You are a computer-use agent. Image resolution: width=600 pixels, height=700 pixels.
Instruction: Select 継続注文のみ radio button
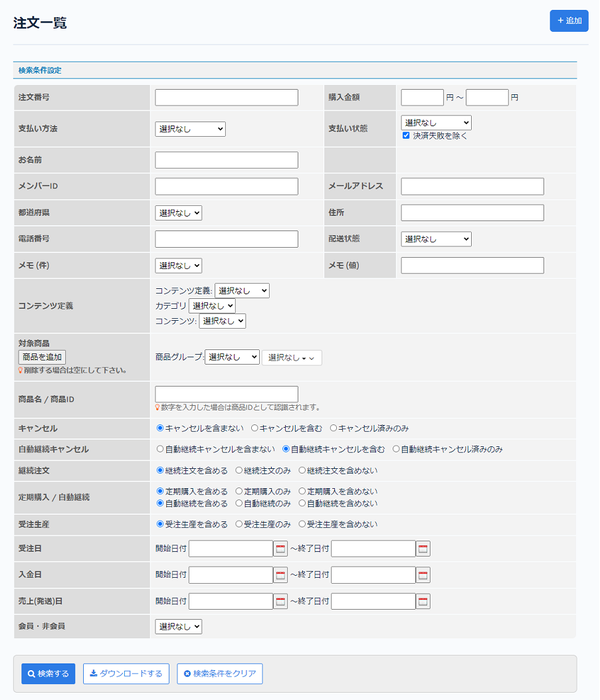(239, 470)
